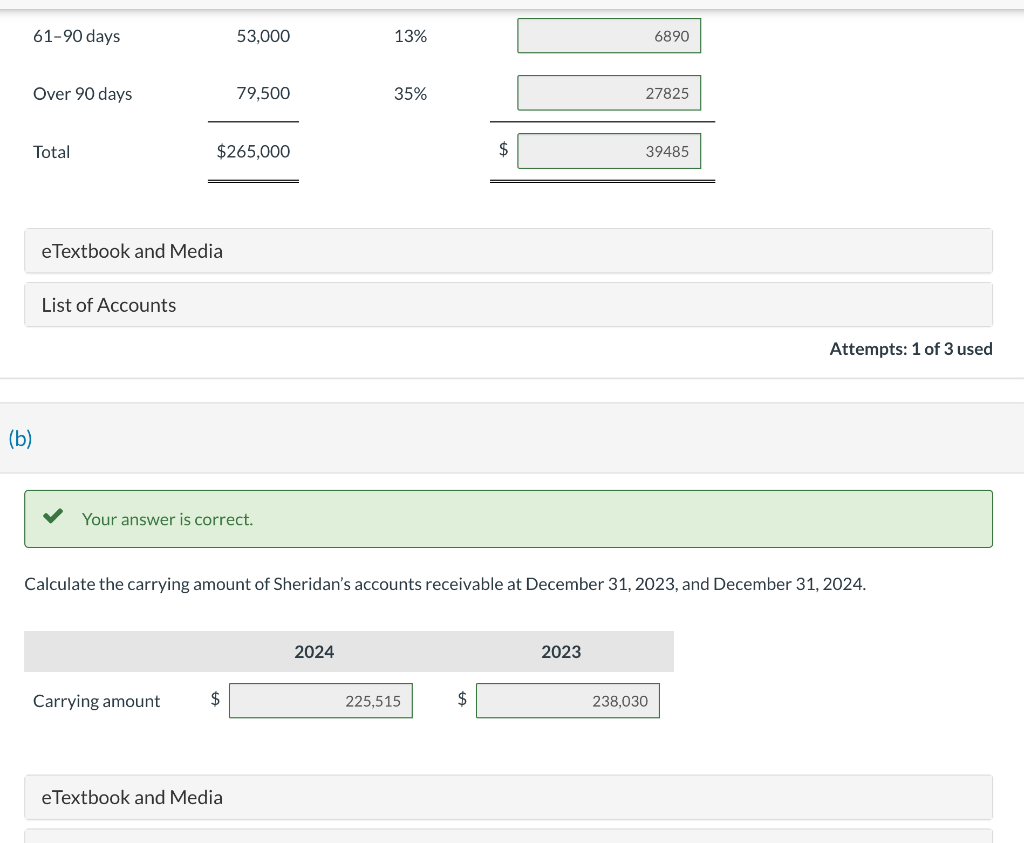Click the 13% percentage value
Viewport: 1024px width, 843px height.
point(410,36)
